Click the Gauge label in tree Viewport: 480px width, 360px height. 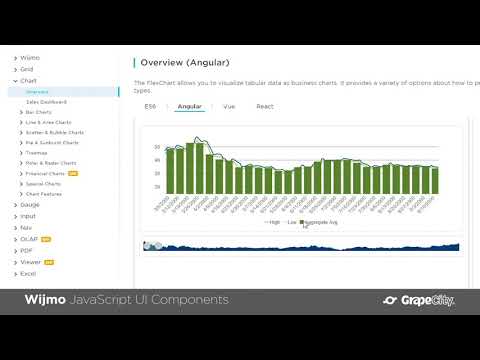pyautogui.click(x=30, y=205)
